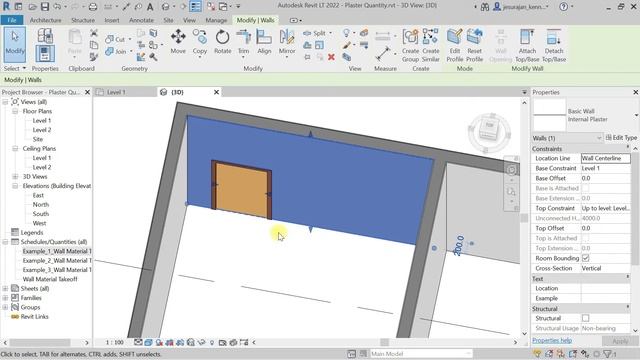Close the Project Browser panel

[x=87, y=92]
